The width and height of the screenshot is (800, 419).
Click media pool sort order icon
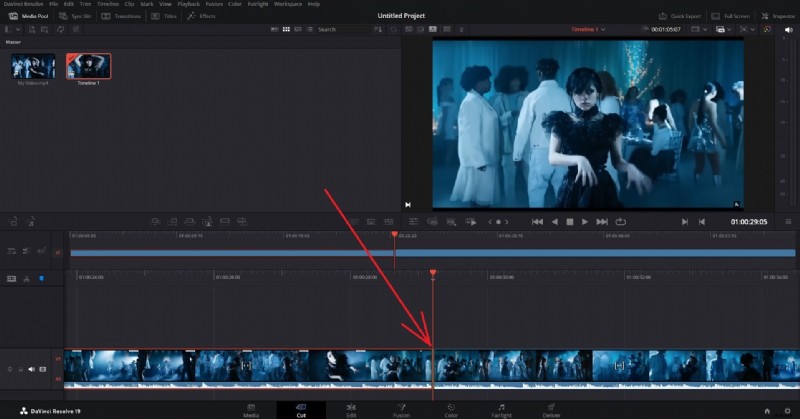[x=378, y=30]
